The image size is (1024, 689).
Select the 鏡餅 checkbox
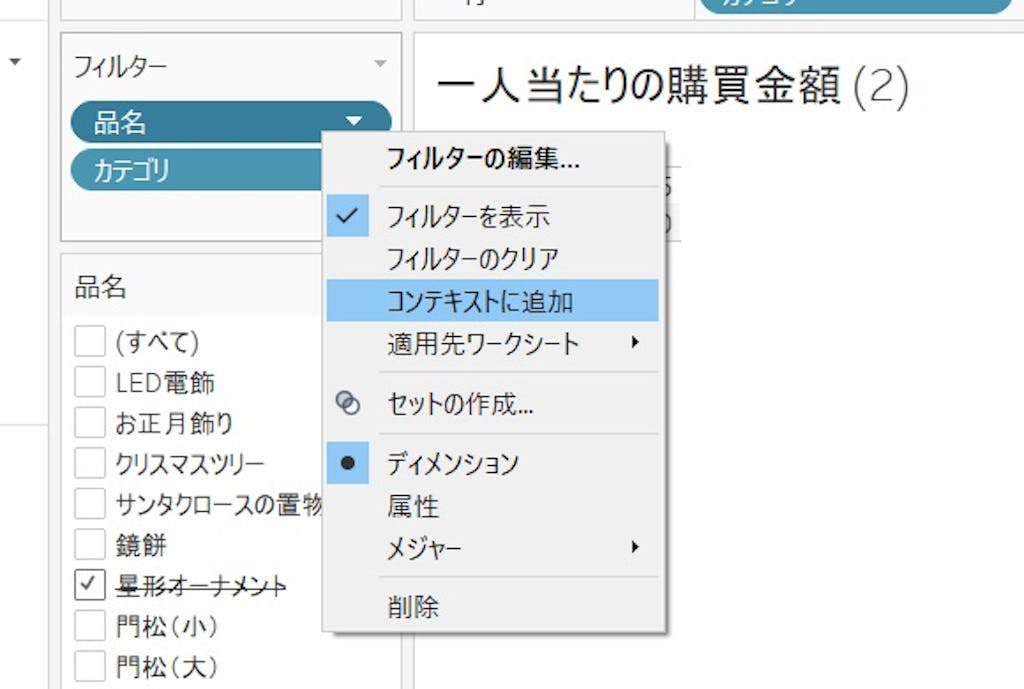pyautogui.click(x=90, y=545)
